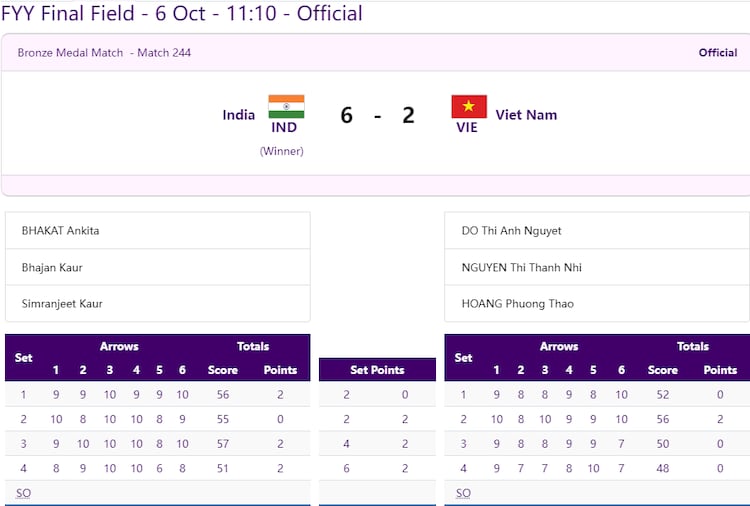Viewport: 750px width, 506px height.
Task: Select archer Bhajan Kaur
Action: click(52, 268)
